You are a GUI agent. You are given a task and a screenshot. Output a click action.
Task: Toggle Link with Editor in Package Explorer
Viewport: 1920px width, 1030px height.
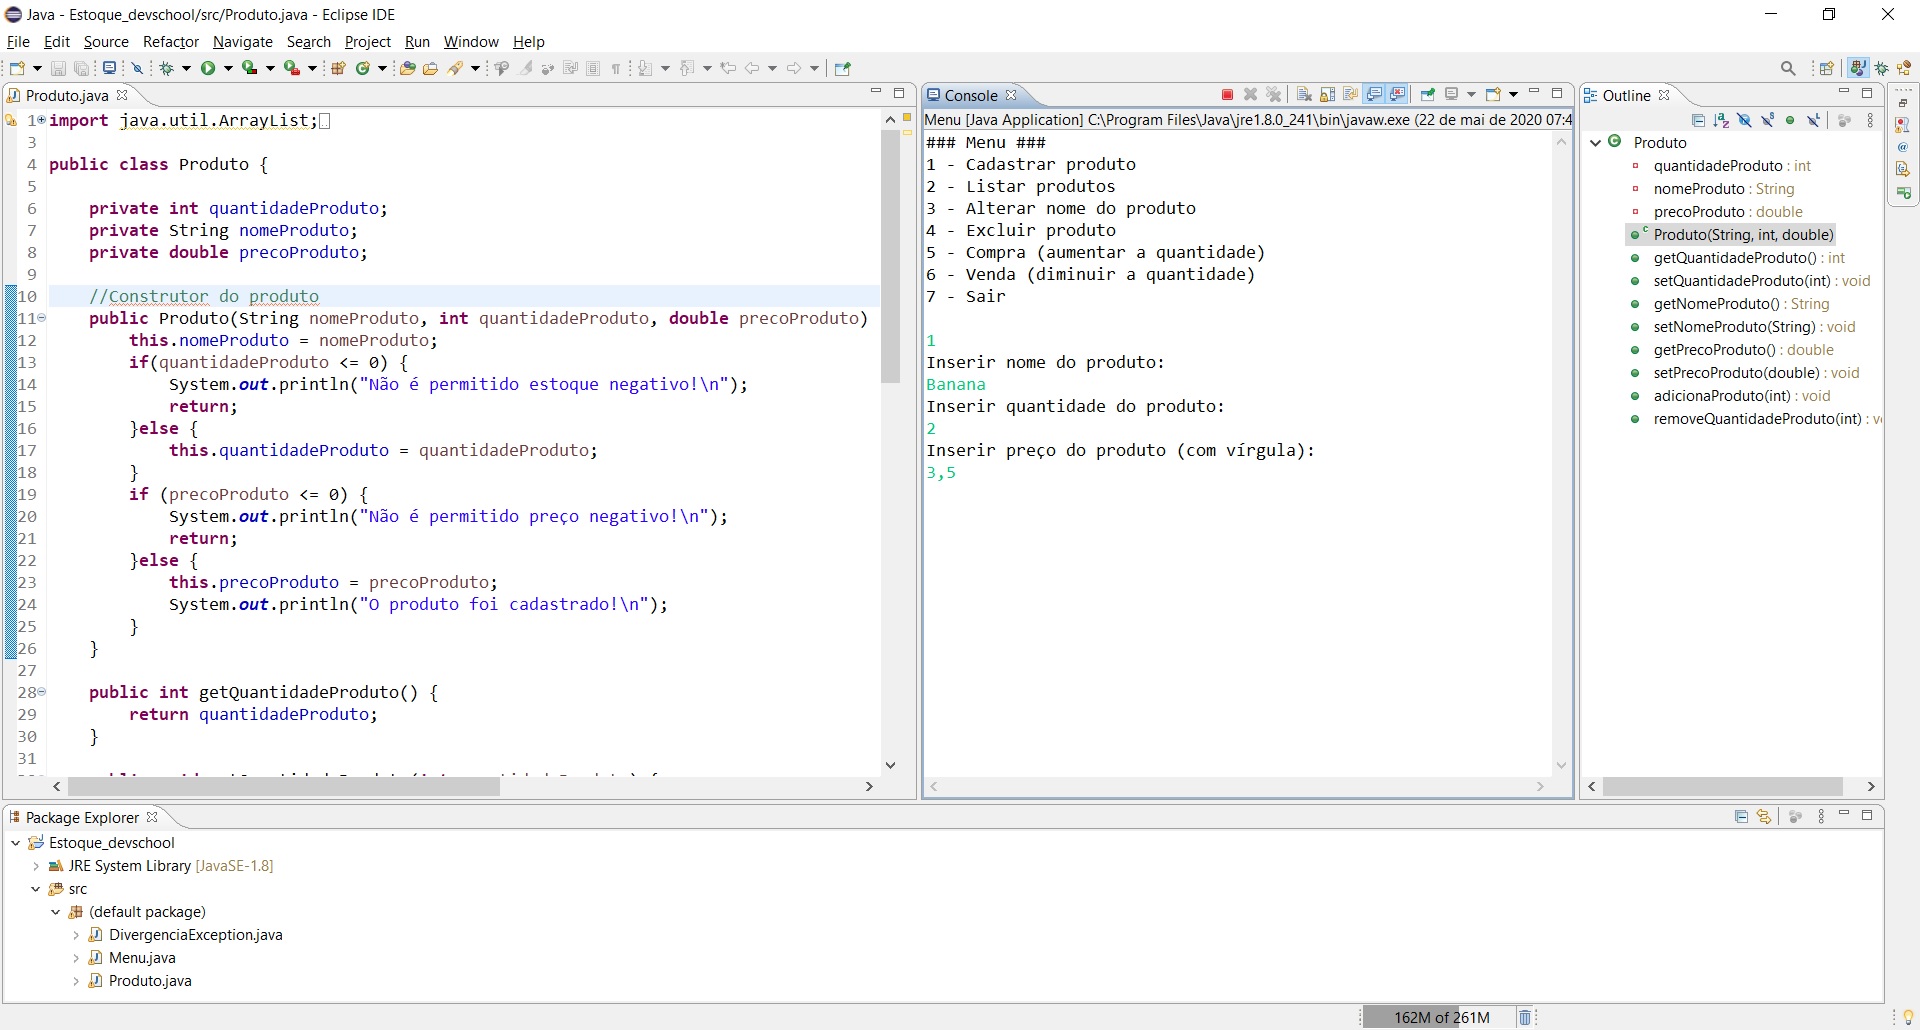pyautogui.click(x=1765, y=817)
